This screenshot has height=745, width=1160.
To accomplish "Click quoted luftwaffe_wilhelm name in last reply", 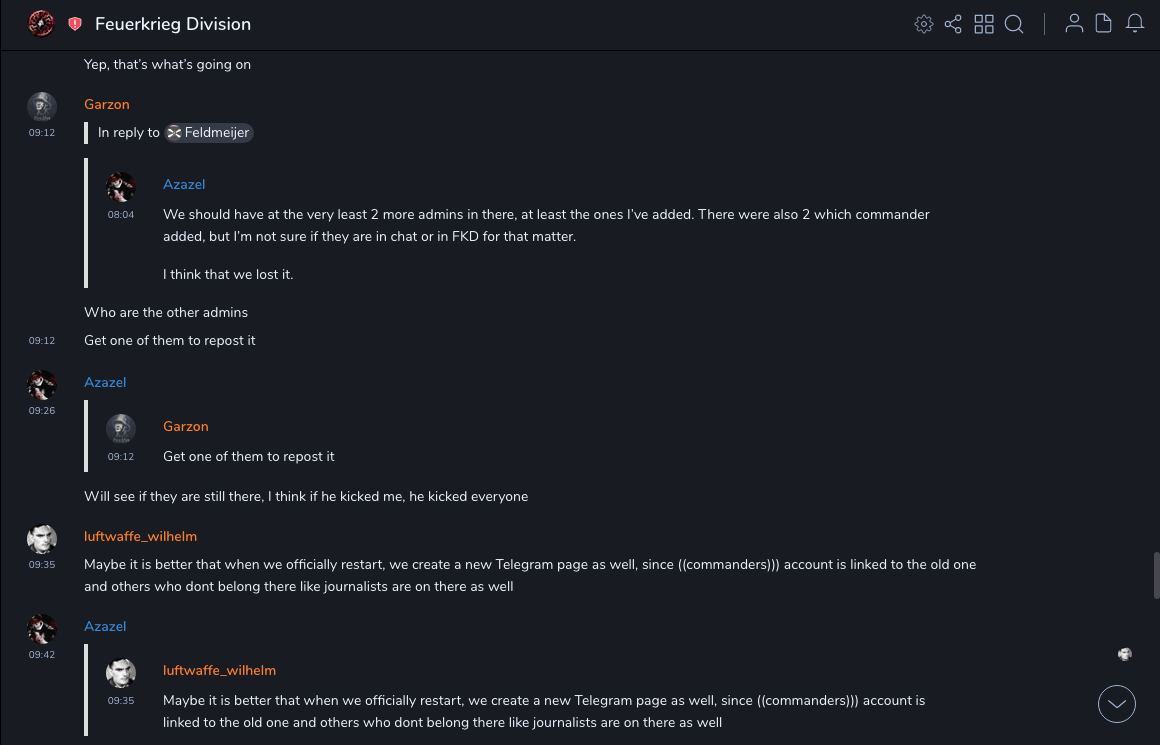I will pos(219,670).
